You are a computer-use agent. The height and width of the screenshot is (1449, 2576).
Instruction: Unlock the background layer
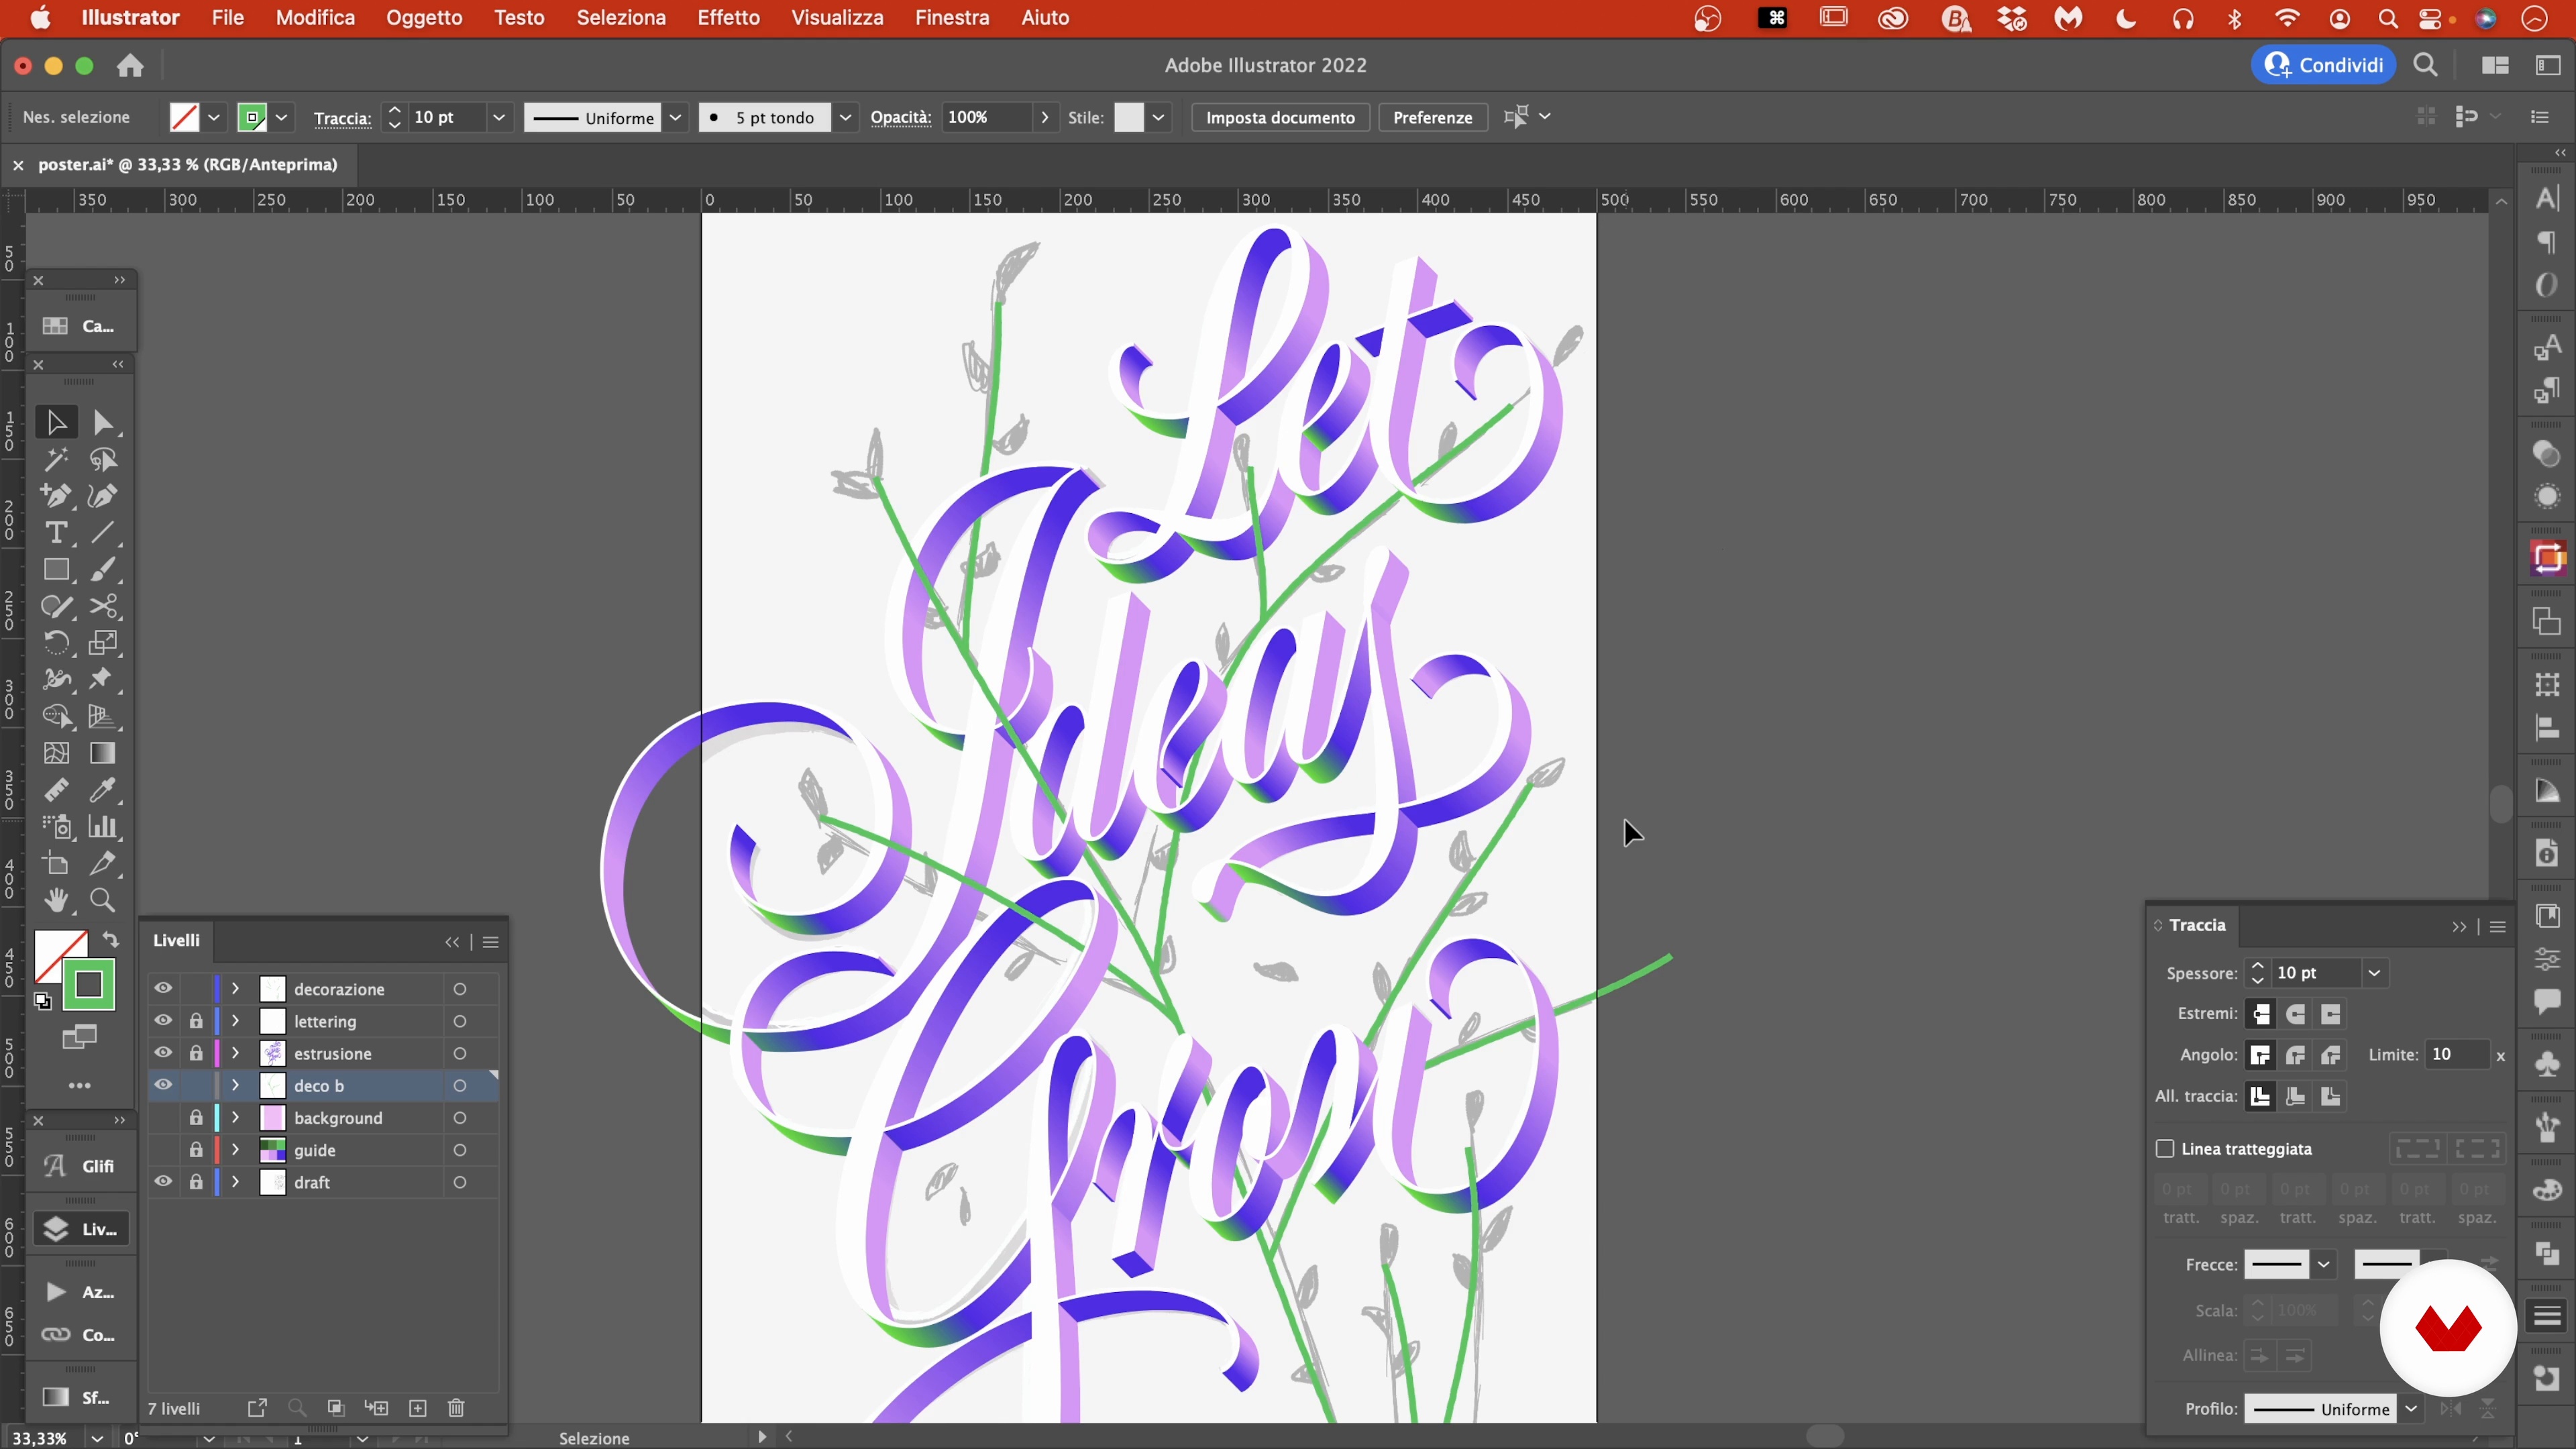tap(196, 1117)
